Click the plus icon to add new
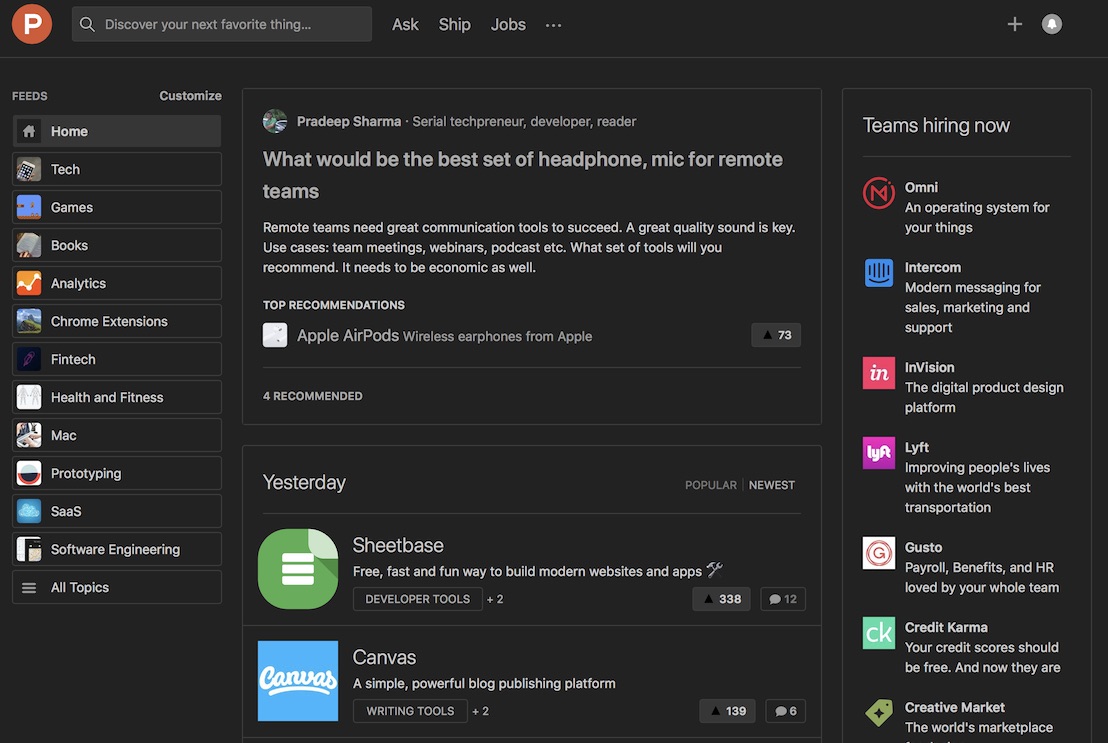1108x743 pixels. click(x=1015, y=24)
